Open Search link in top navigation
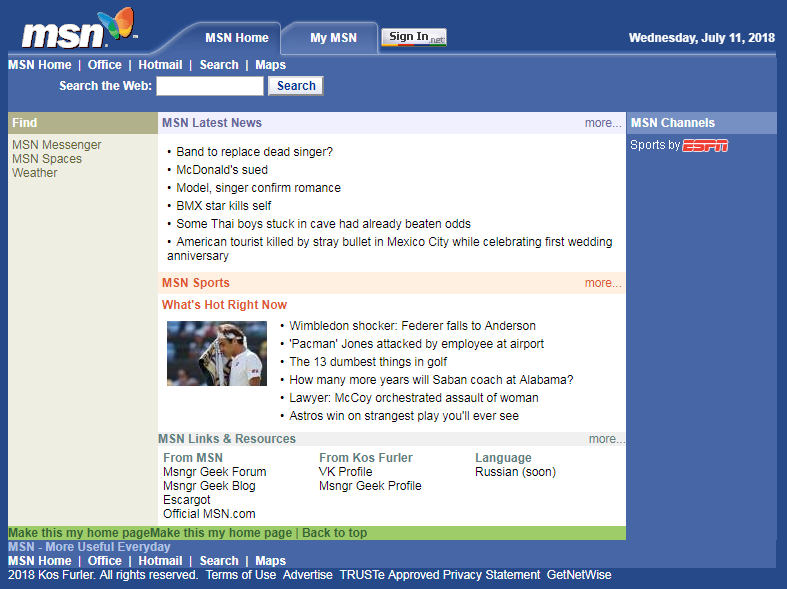 (x=219, y=65)
